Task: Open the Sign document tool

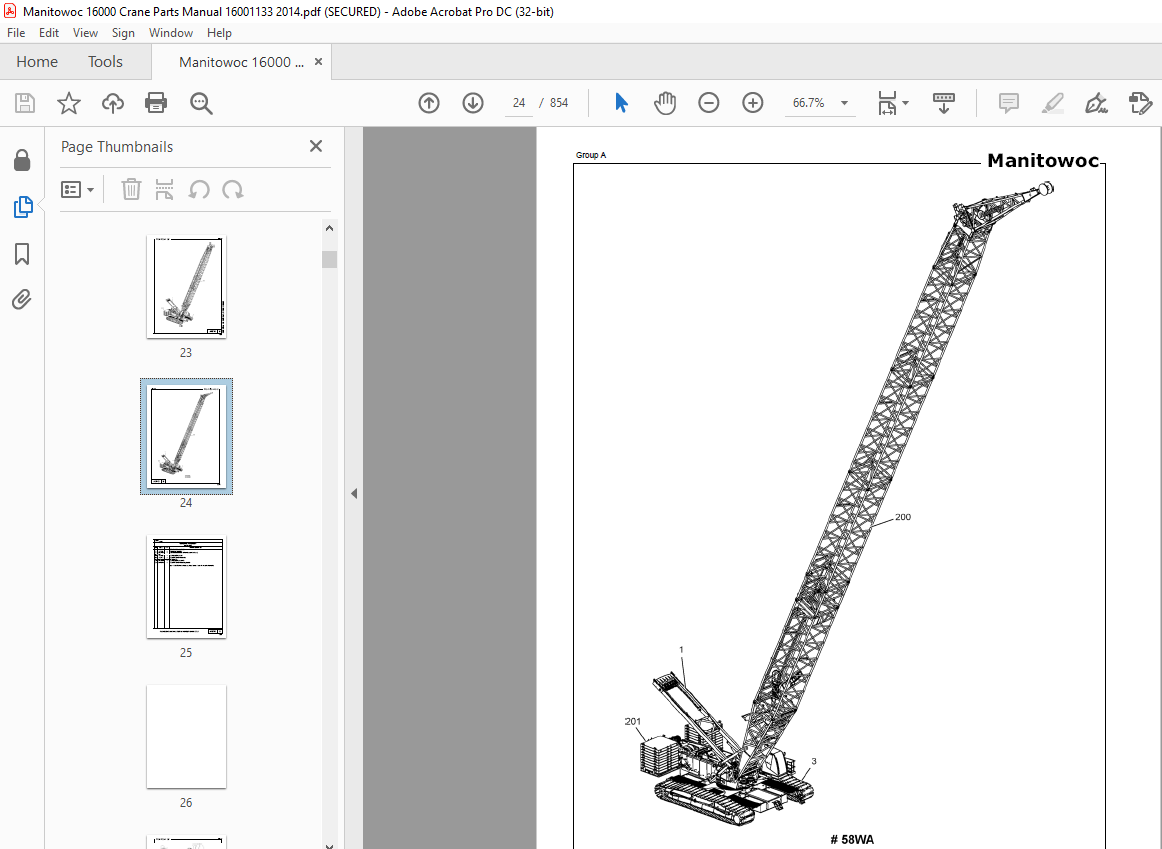Action: pos(1096,103)
